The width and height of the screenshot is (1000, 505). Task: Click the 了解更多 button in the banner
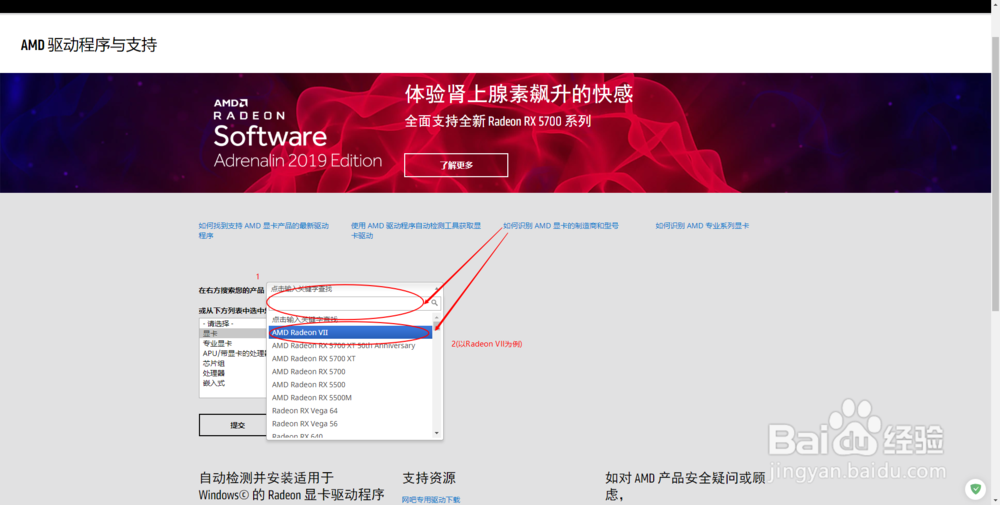click(456, 165)
